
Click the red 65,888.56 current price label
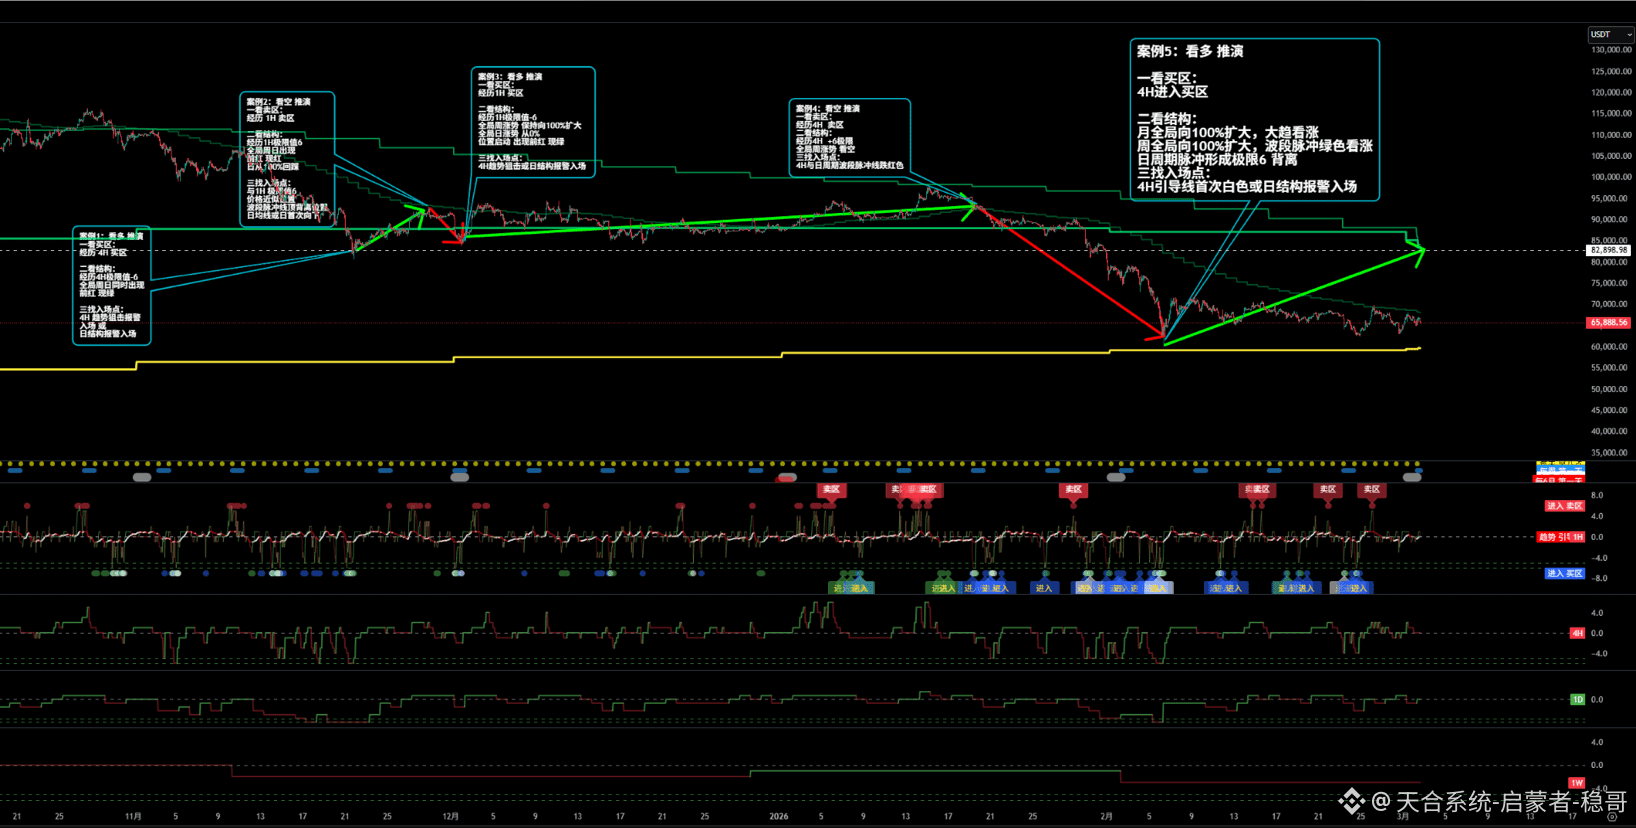pos(1608,323)
